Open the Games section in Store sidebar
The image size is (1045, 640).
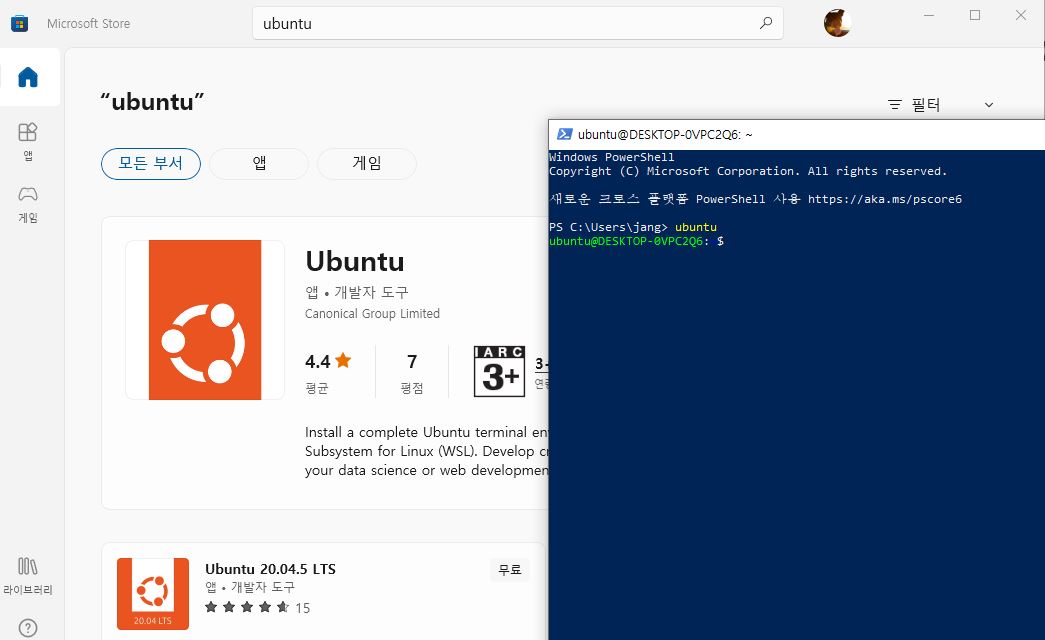coord(28,204)
